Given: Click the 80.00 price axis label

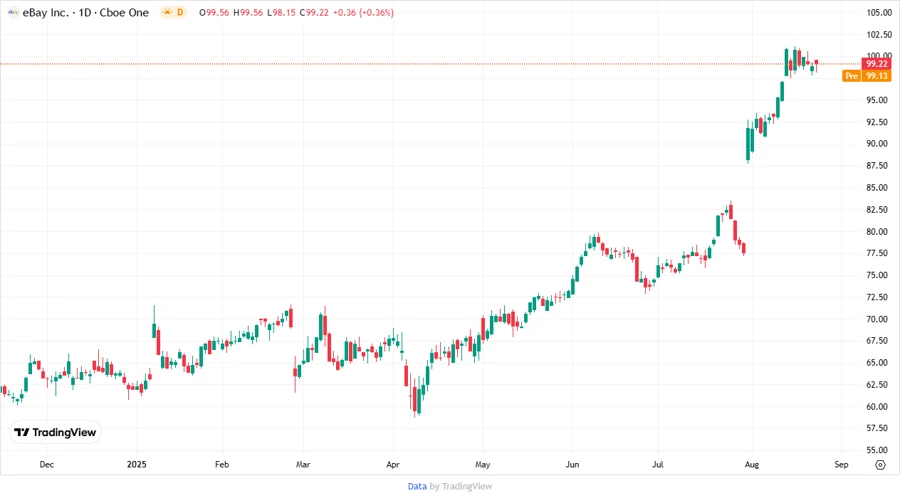Looking at the screenshot, I should (877, 231).
